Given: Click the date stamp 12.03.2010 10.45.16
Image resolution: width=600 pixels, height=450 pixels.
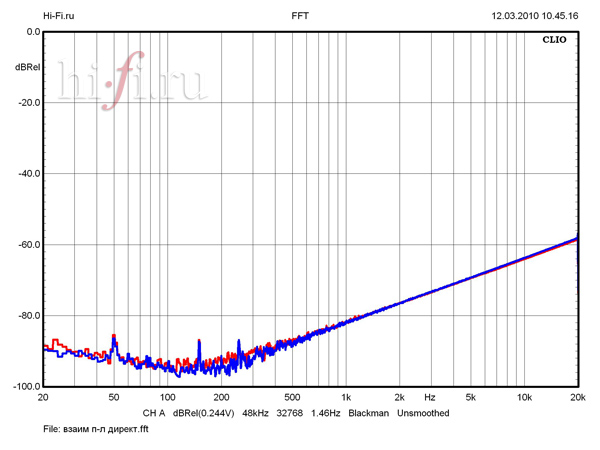Looking at the screenshot, I should (x=535, y=16).
